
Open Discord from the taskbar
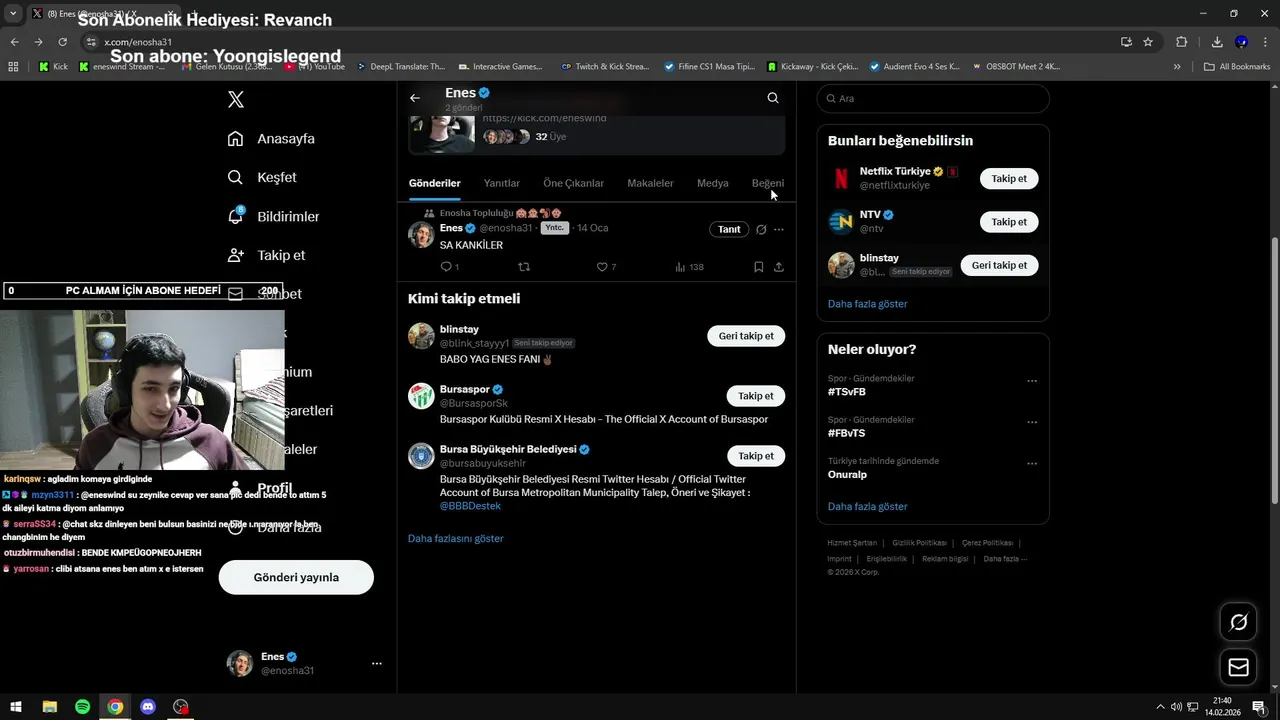(148, 707)
